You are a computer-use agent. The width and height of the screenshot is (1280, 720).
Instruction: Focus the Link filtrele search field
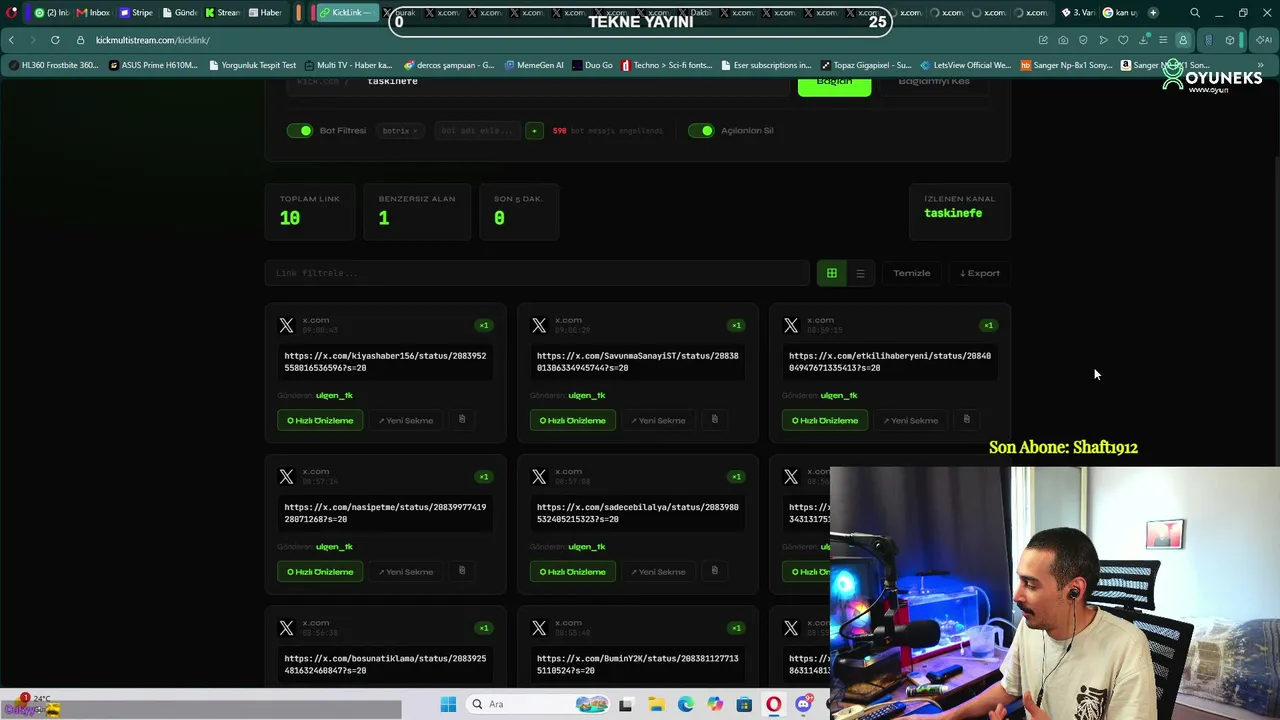537,273
